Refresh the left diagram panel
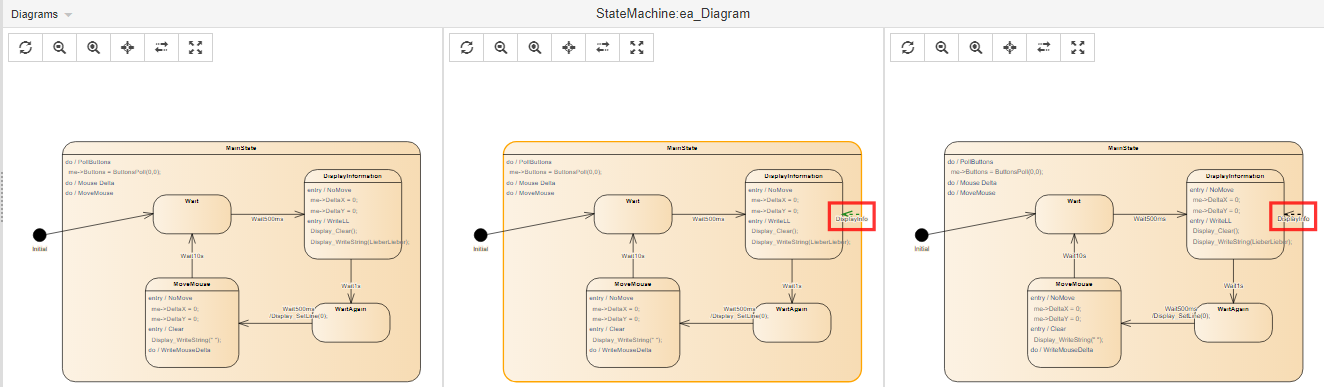 pyautogui.click(x=26, y=47)
